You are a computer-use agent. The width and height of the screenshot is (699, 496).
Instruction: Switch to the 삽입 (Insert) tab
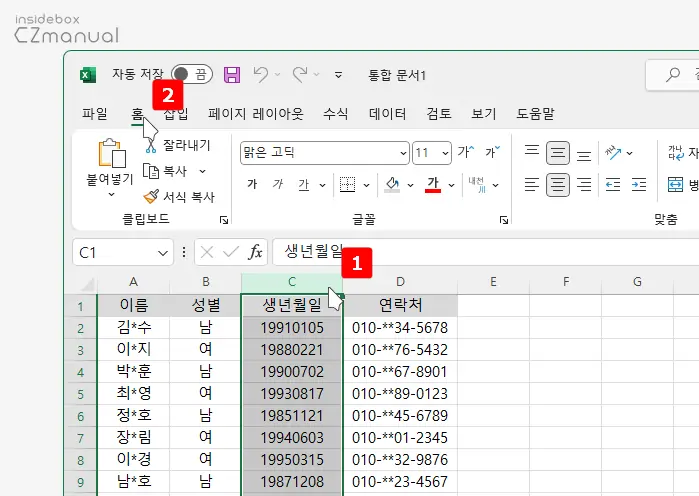176,114
